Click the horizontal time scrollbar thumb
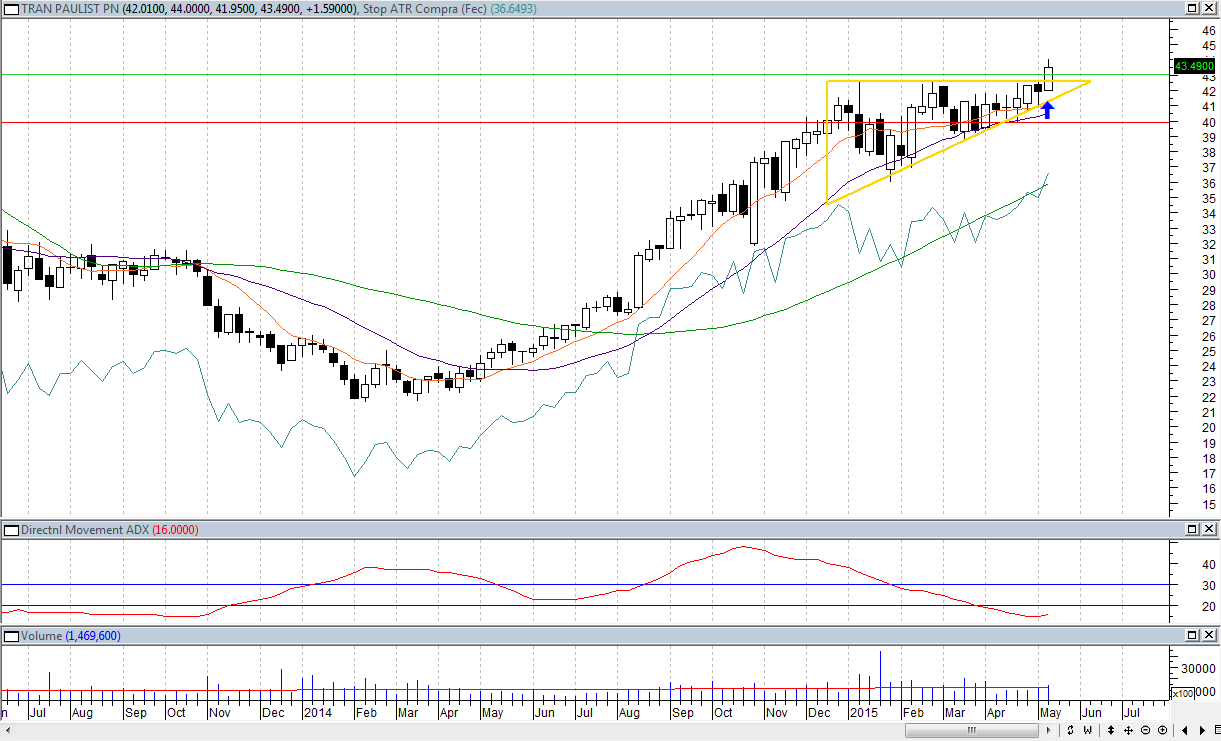Viewport: 1221px width, 741px height. coord(969,731)
